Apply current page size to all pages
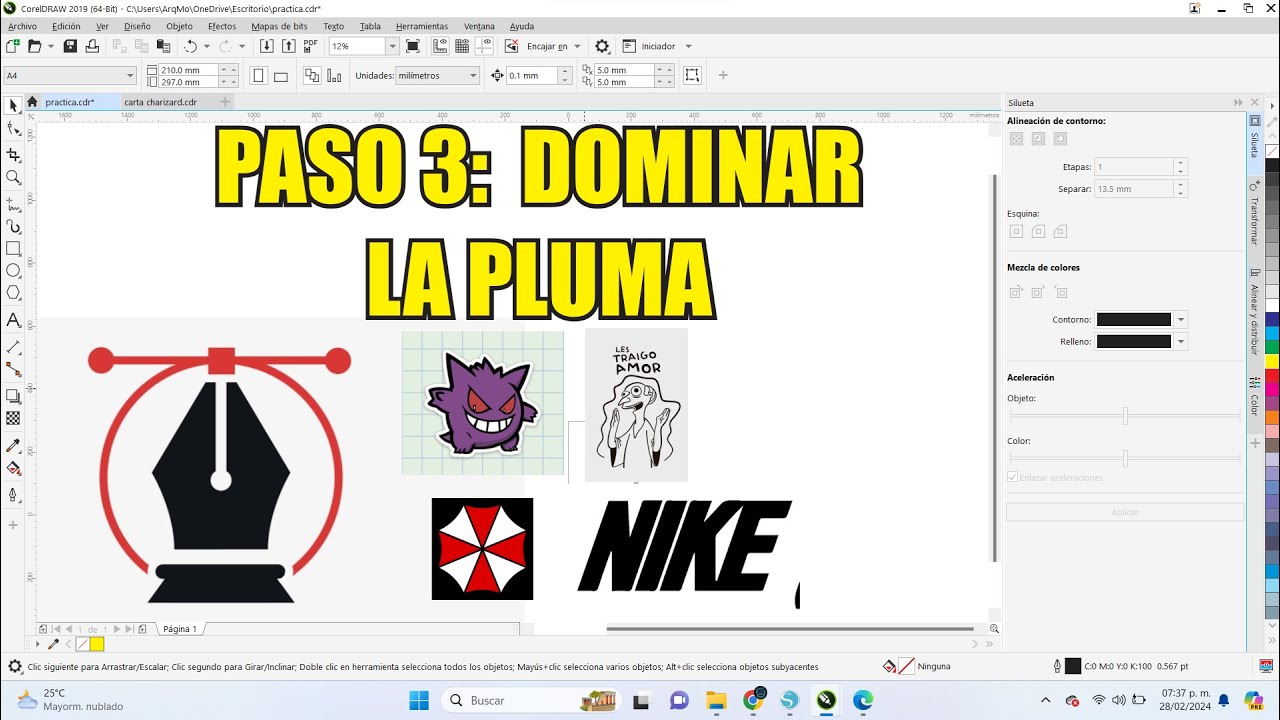1280x720 pixels. [311, 75]
